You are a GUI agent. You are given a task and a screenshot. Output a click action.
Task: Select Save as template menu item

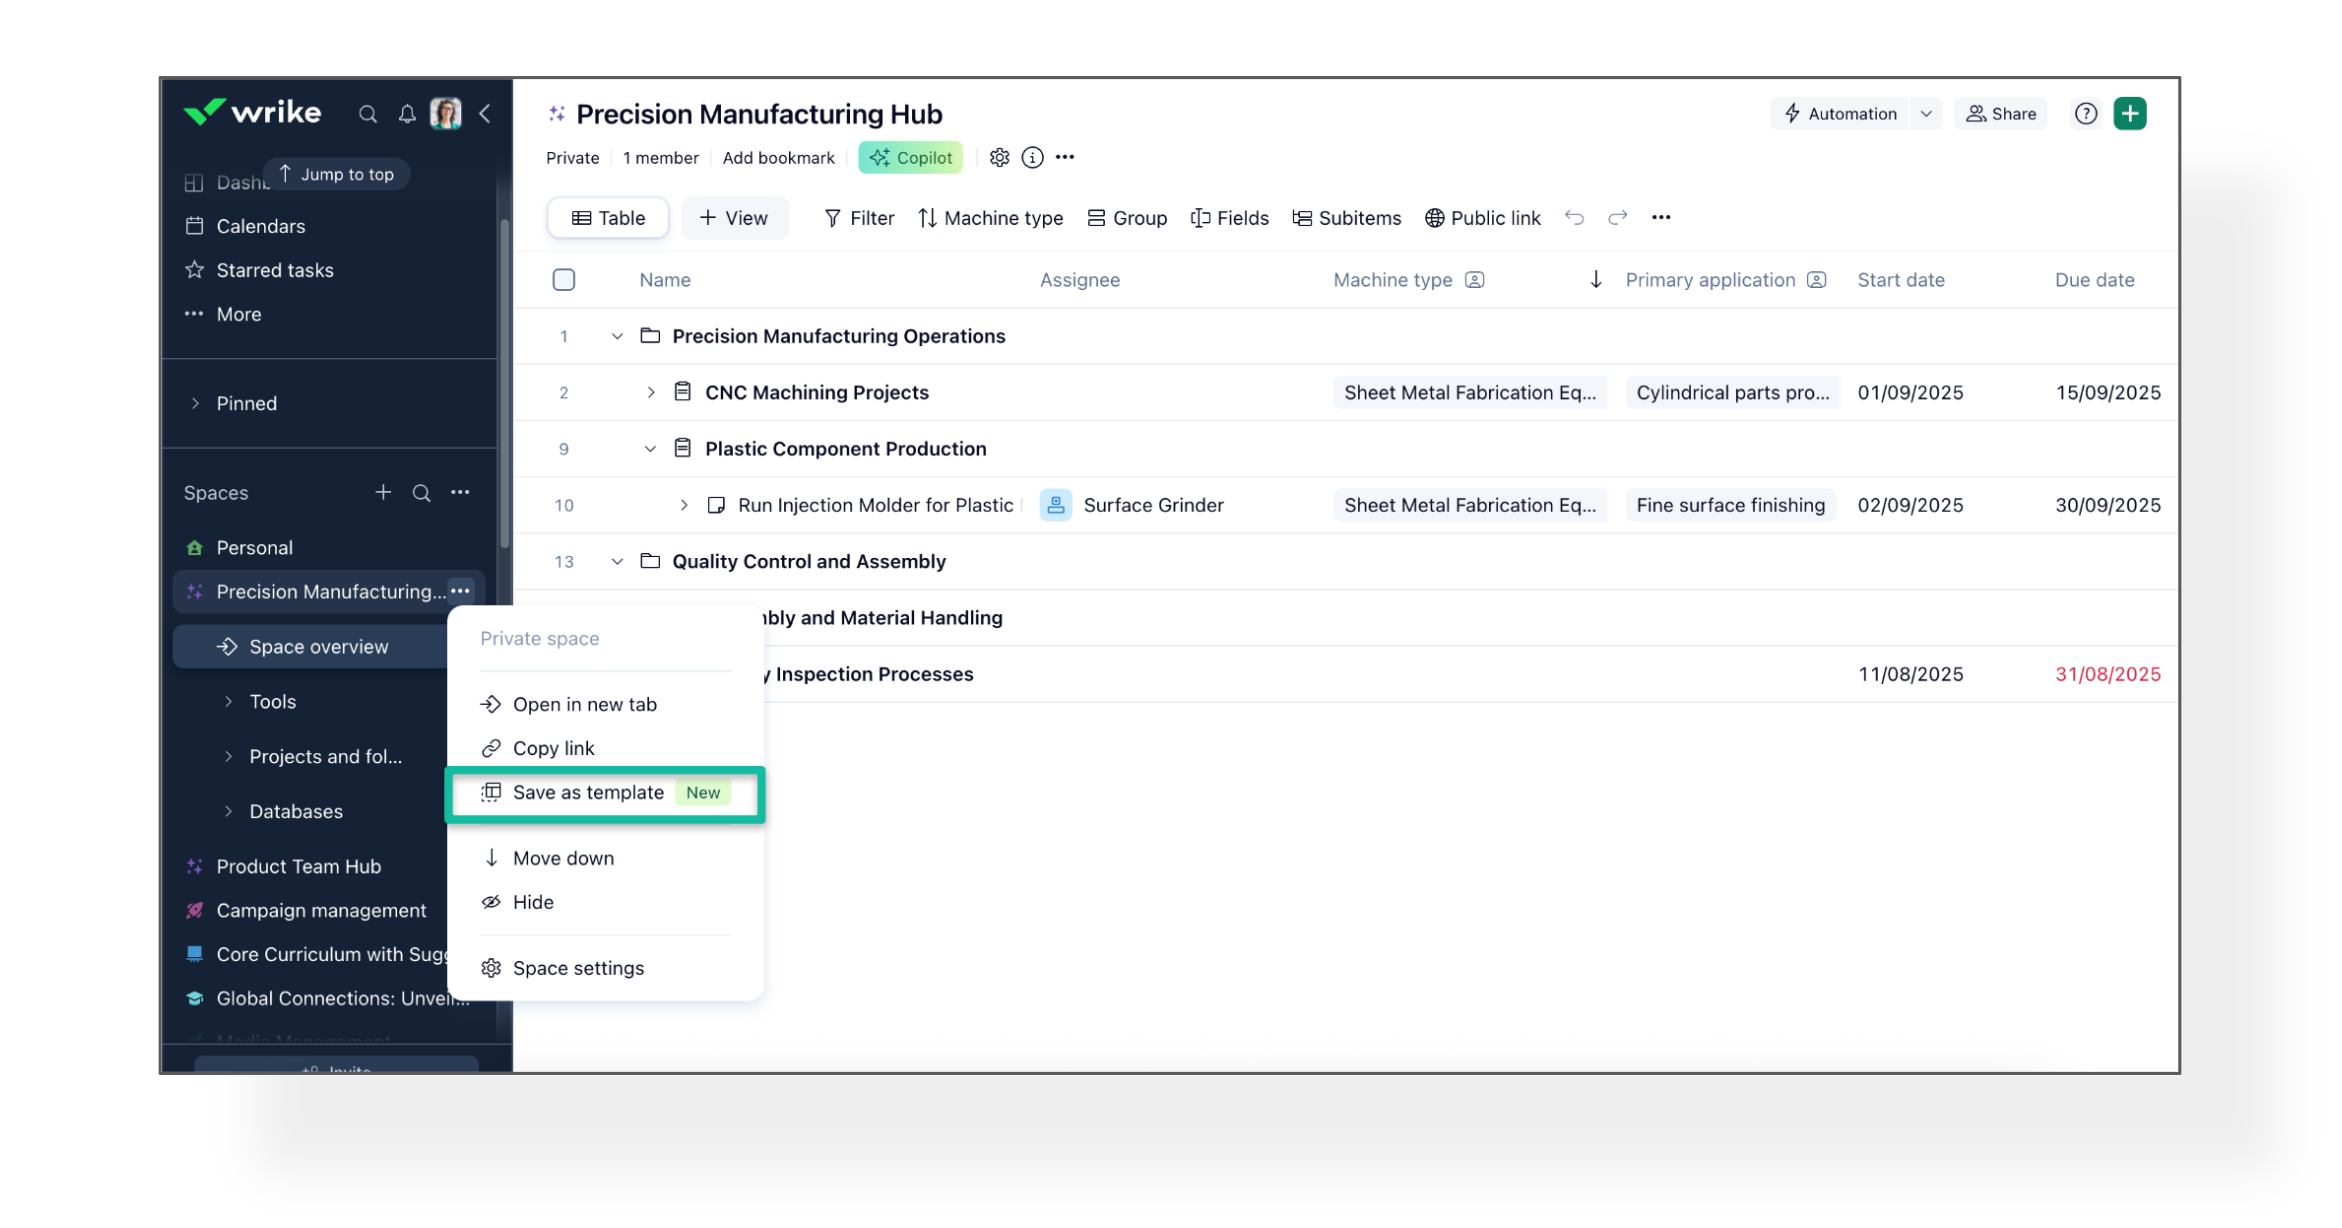coord(588,792)
